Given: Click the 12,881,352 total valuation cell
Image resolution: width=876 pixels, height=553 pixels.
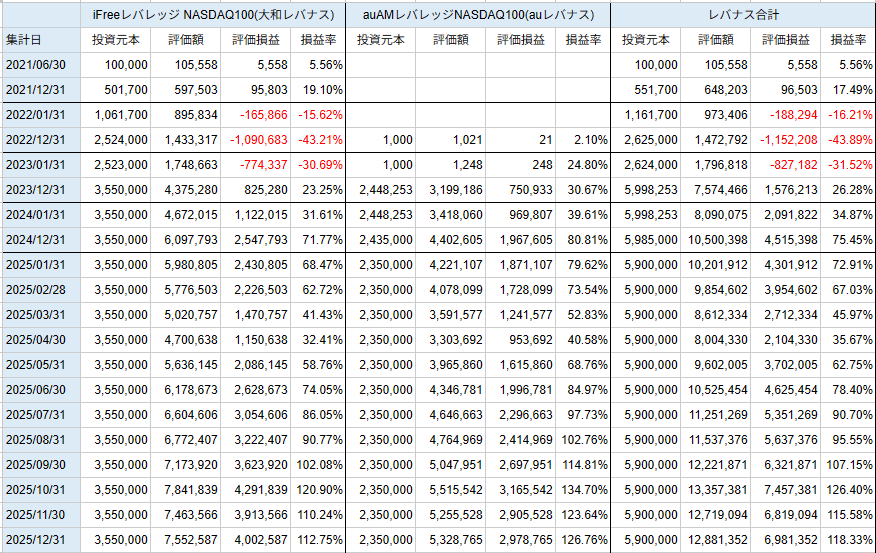Looking at the screenshot, I should click(x=714, y=540).
